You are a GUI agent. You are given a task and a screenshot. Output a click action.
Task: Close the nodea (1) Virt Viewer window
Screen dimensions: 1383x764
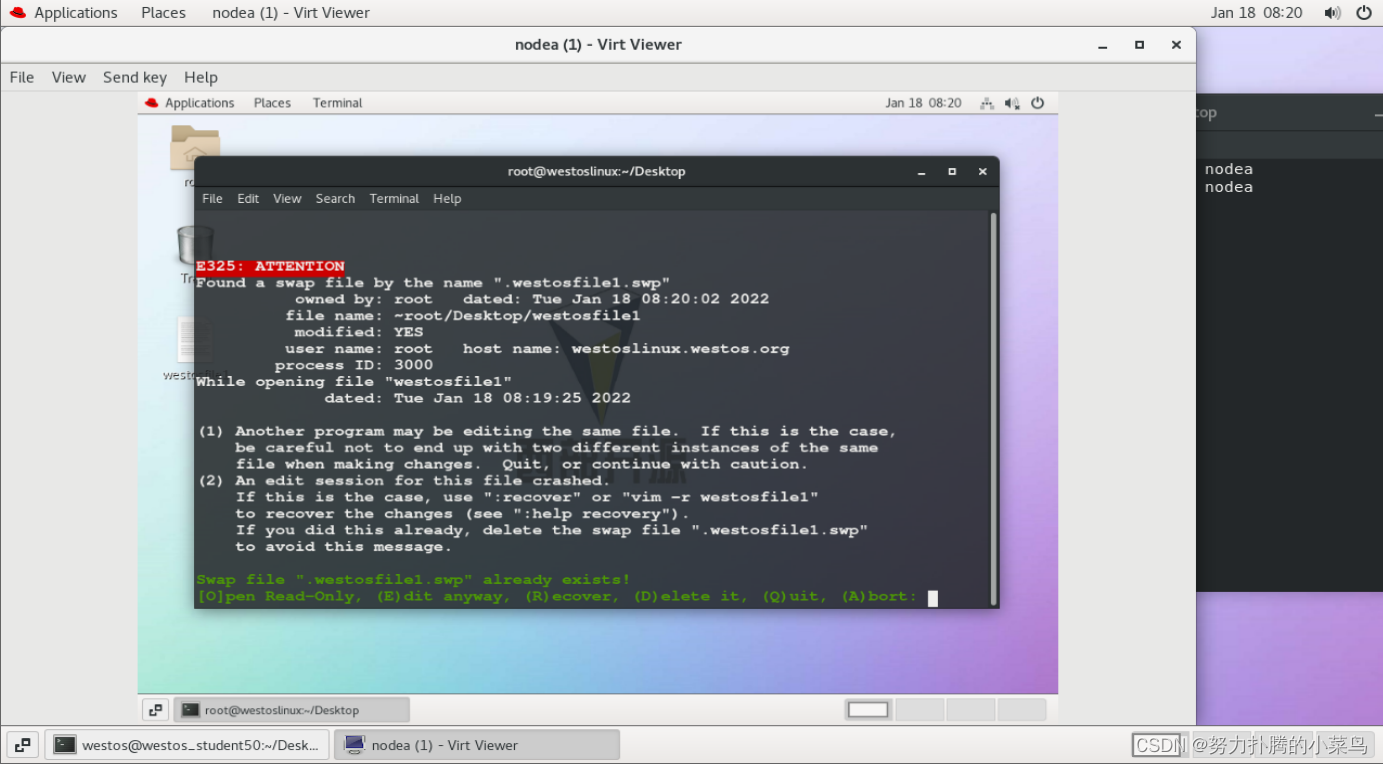(x=1176, y=45)
